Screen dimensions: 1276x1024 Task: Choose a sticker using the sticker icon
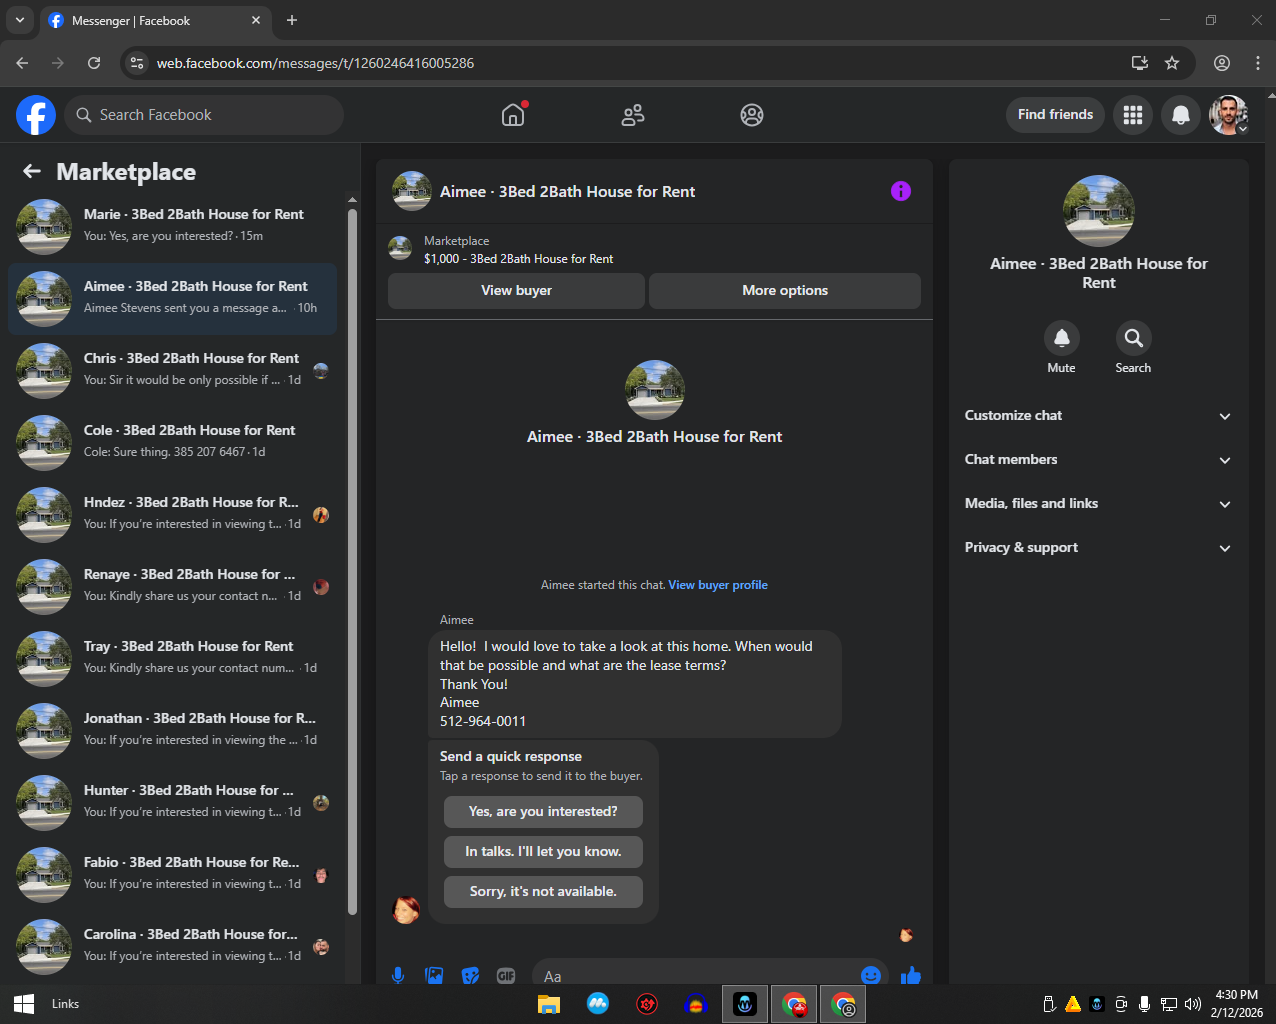pyautogui.click(x=470, y=975)
